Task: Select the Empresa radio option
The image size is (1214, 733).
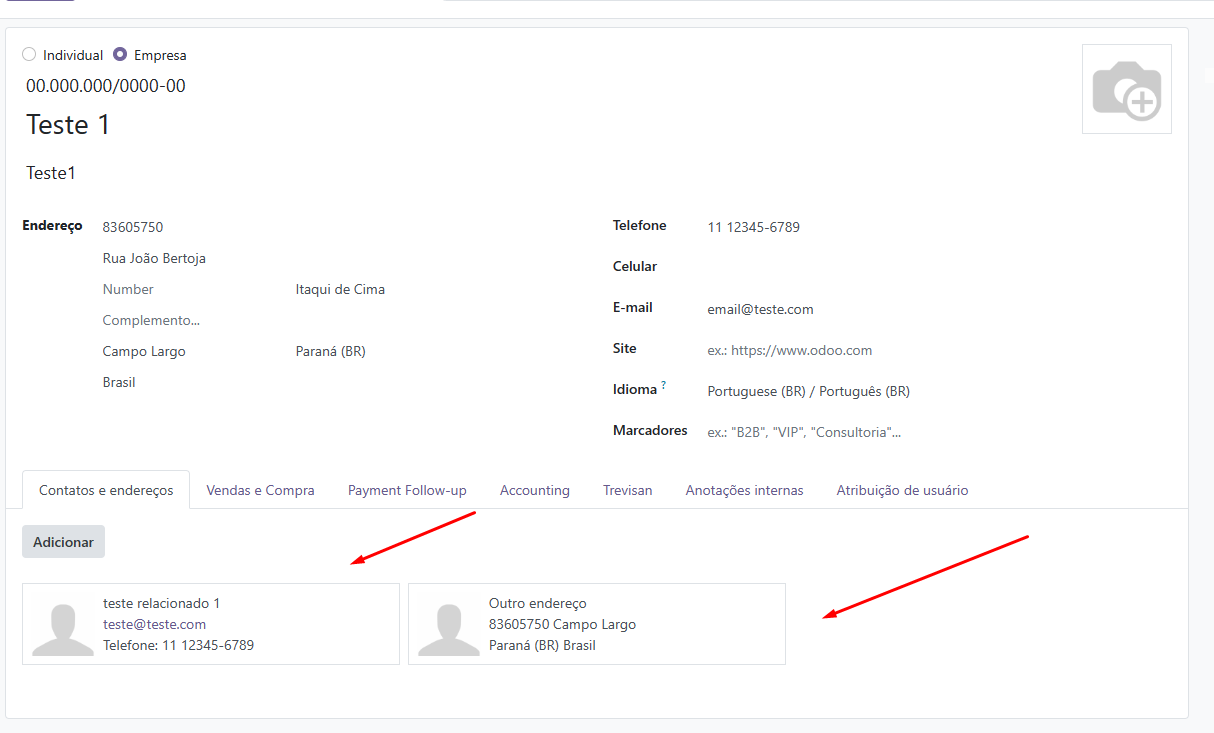Action: pos(120,55)
